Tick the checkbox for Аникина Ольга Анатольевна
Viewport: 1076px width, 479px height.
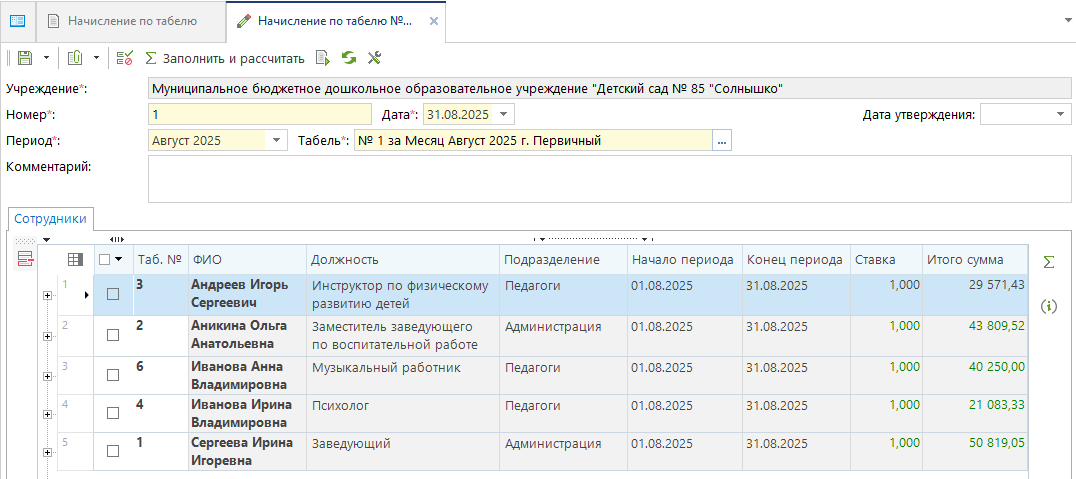[113, 335]
